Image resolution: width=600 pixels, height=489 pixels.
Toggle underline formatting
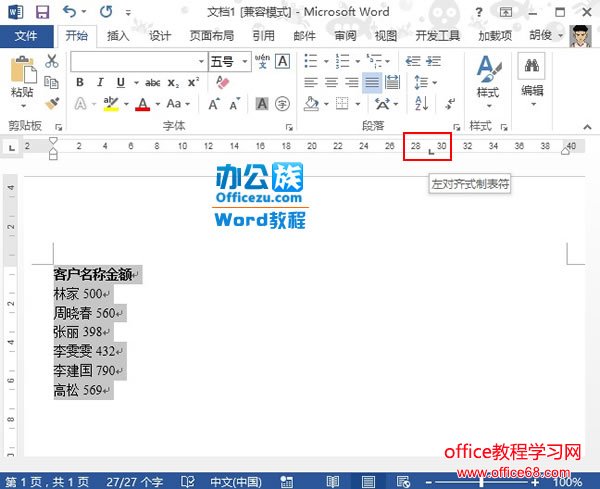coord(121,82)
